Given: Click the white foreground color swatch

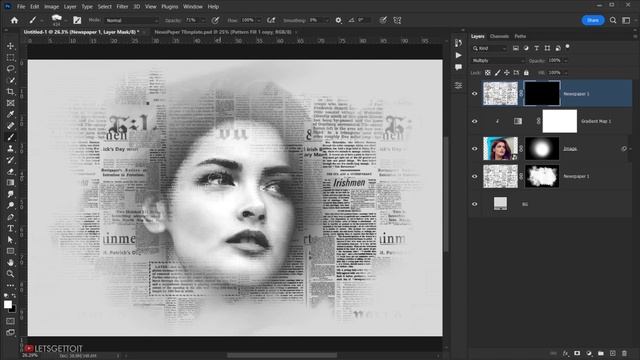Looking at the screenshot, I should click(x=7, y=304).
